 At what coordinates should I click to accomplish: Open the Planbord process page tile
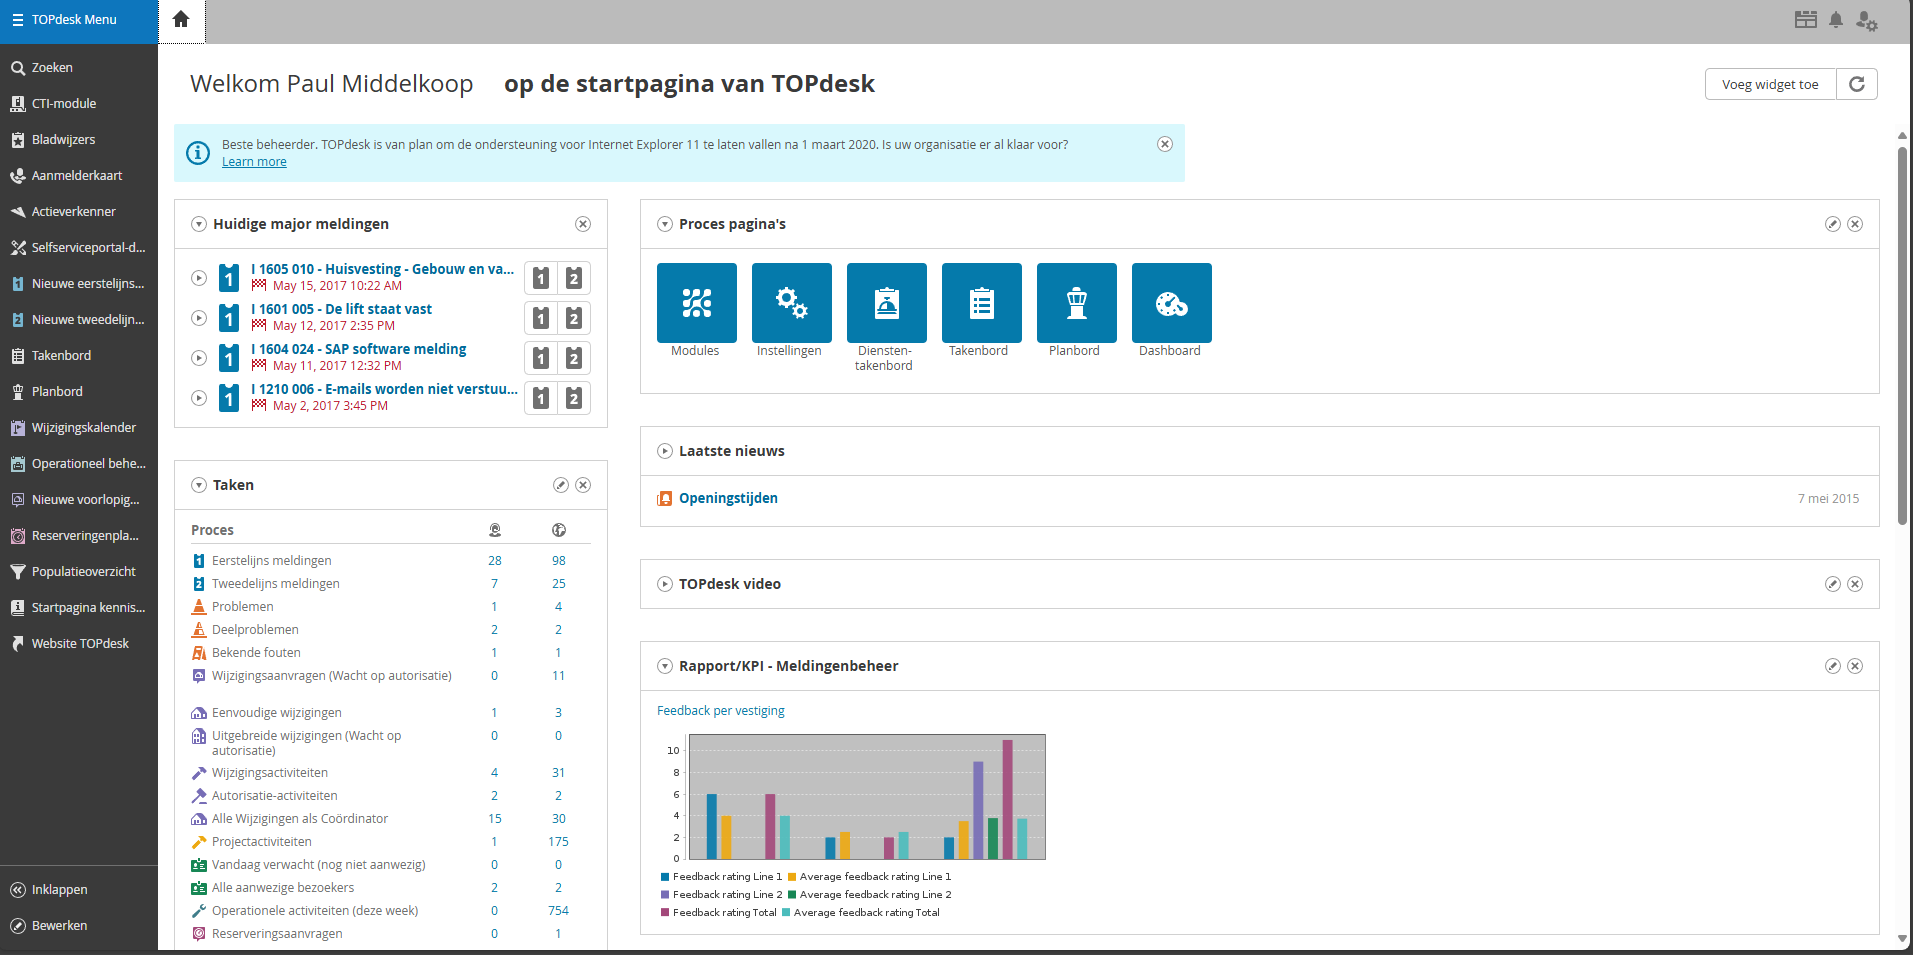click(1076, 302)
